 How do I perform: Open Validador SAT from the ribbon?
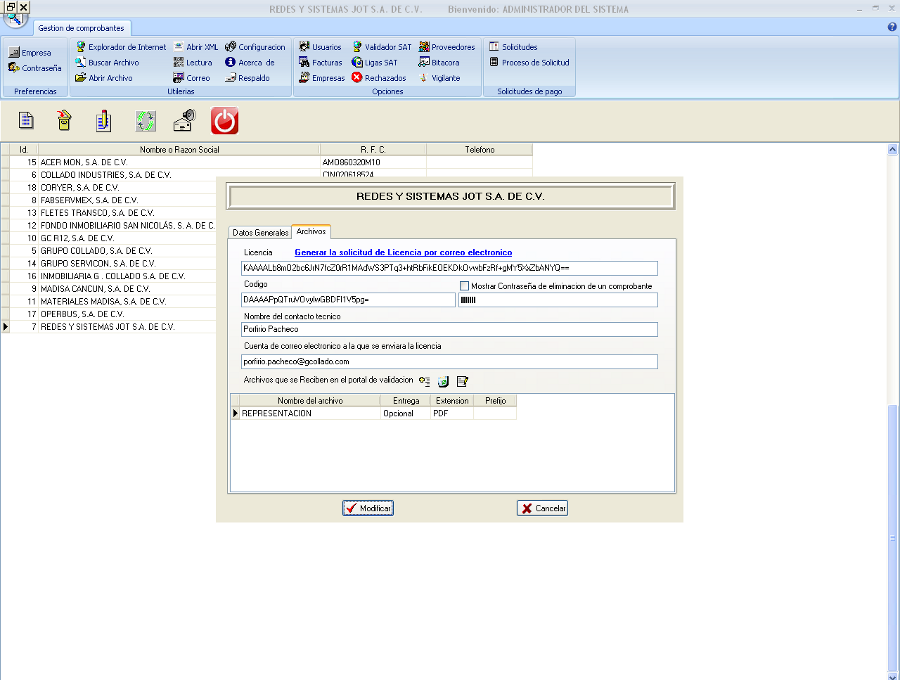tap(381, 47)
